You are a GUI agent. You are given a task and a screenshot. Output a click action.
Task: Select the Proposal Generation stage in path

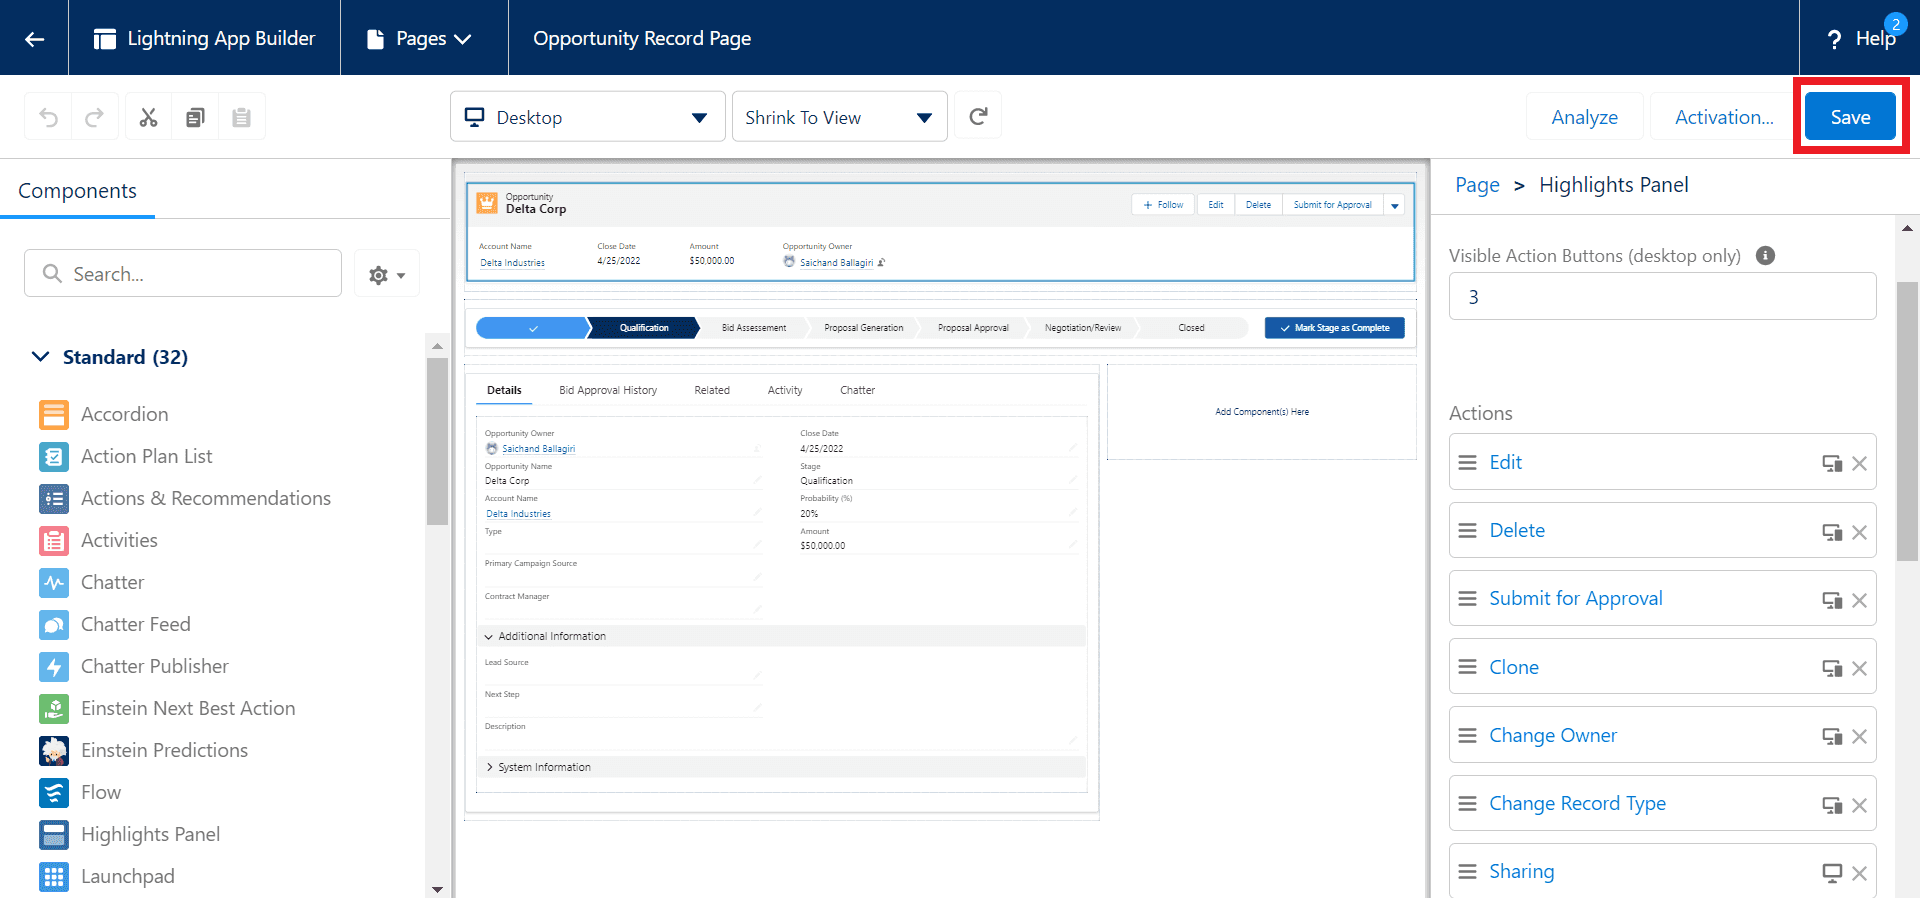[x=863, y=328]
